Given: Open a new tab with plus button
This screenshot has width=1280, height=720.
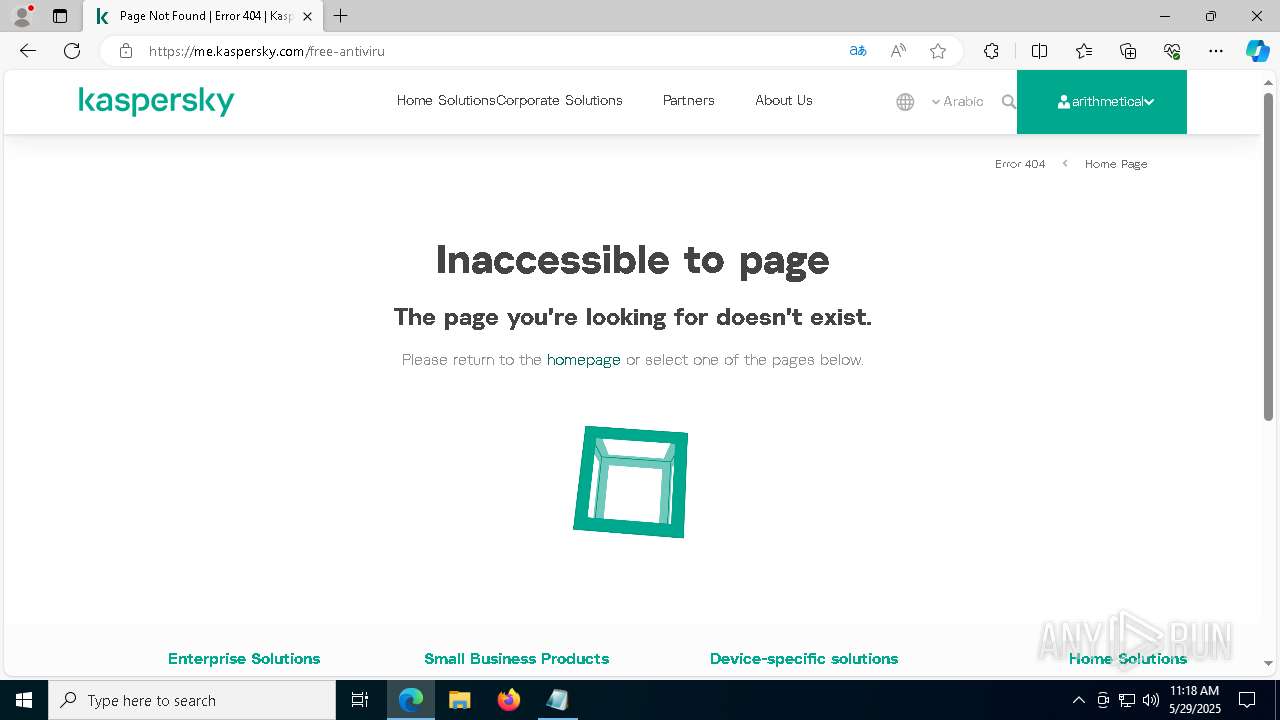Looking at the screenshot, I should 341,16.
